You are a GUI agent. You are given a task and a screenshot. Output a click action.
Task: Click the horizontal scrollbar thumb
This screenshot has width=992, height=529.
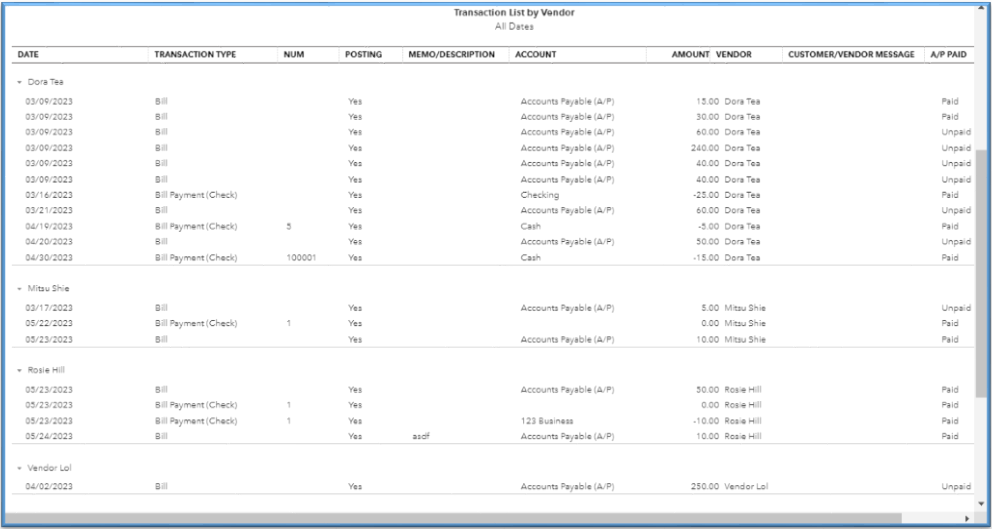(x=453, y=518)
